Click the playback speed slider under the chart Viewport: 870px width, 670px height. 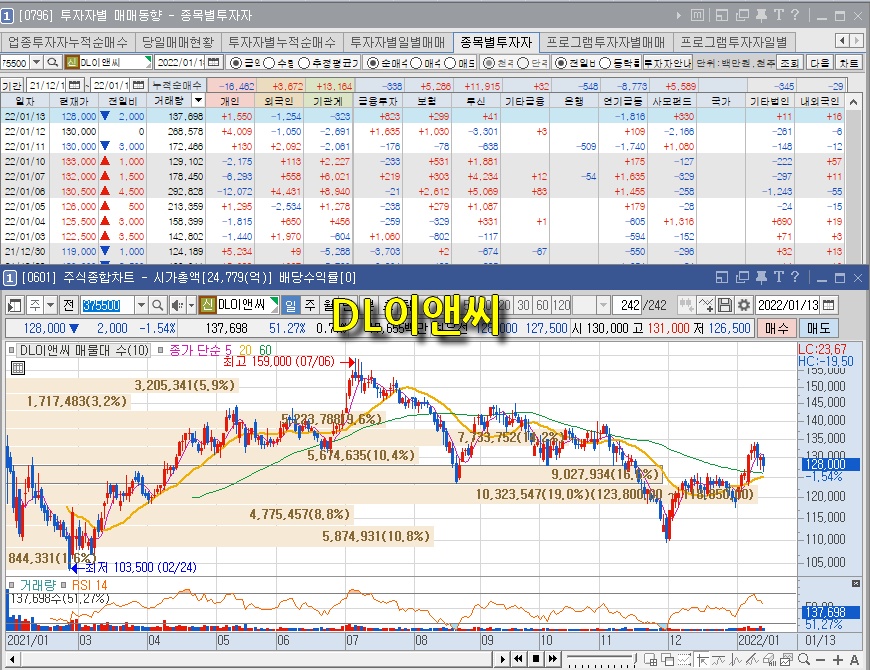coord(600,659)
